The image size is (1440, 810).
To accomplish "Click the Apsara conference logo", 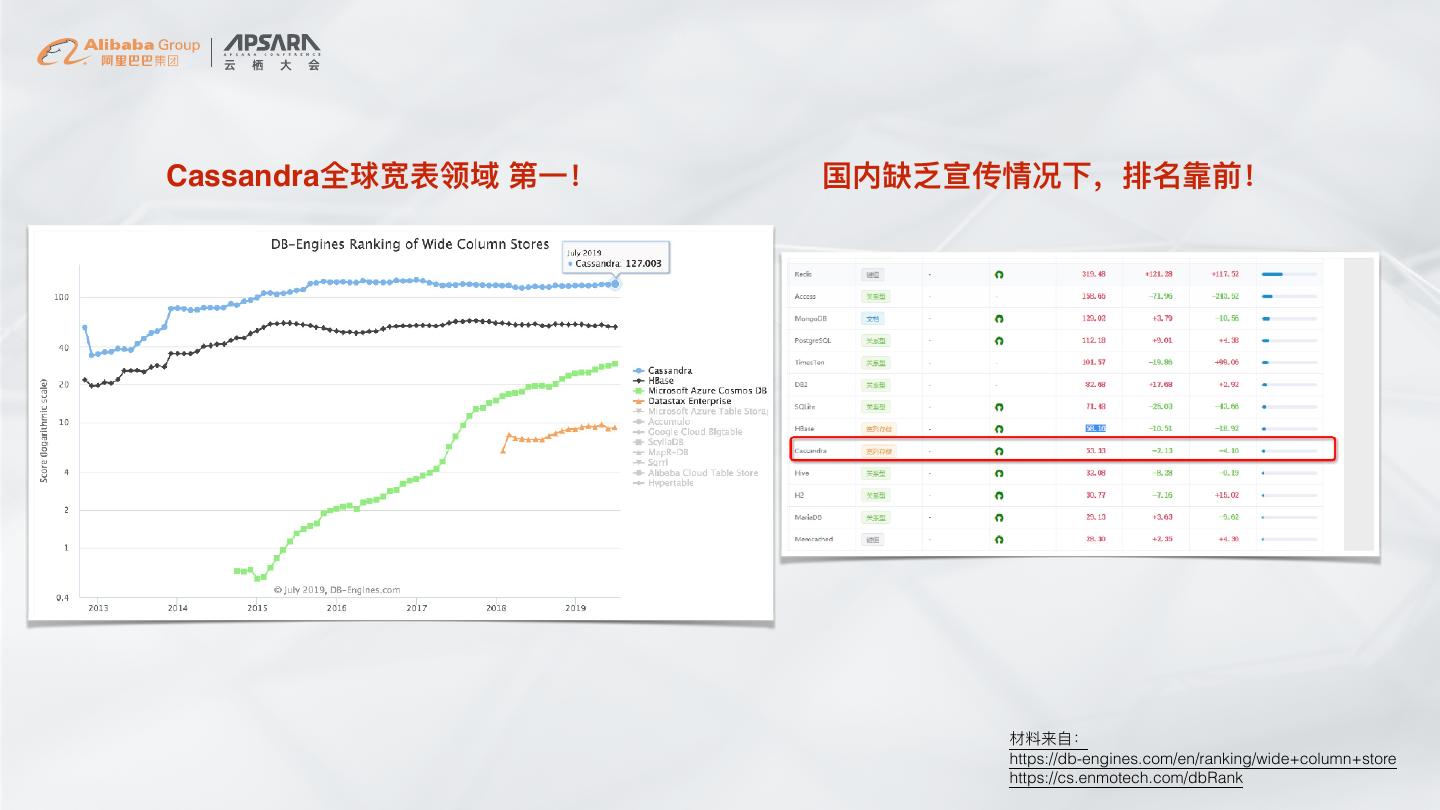I will pos(272,52).
